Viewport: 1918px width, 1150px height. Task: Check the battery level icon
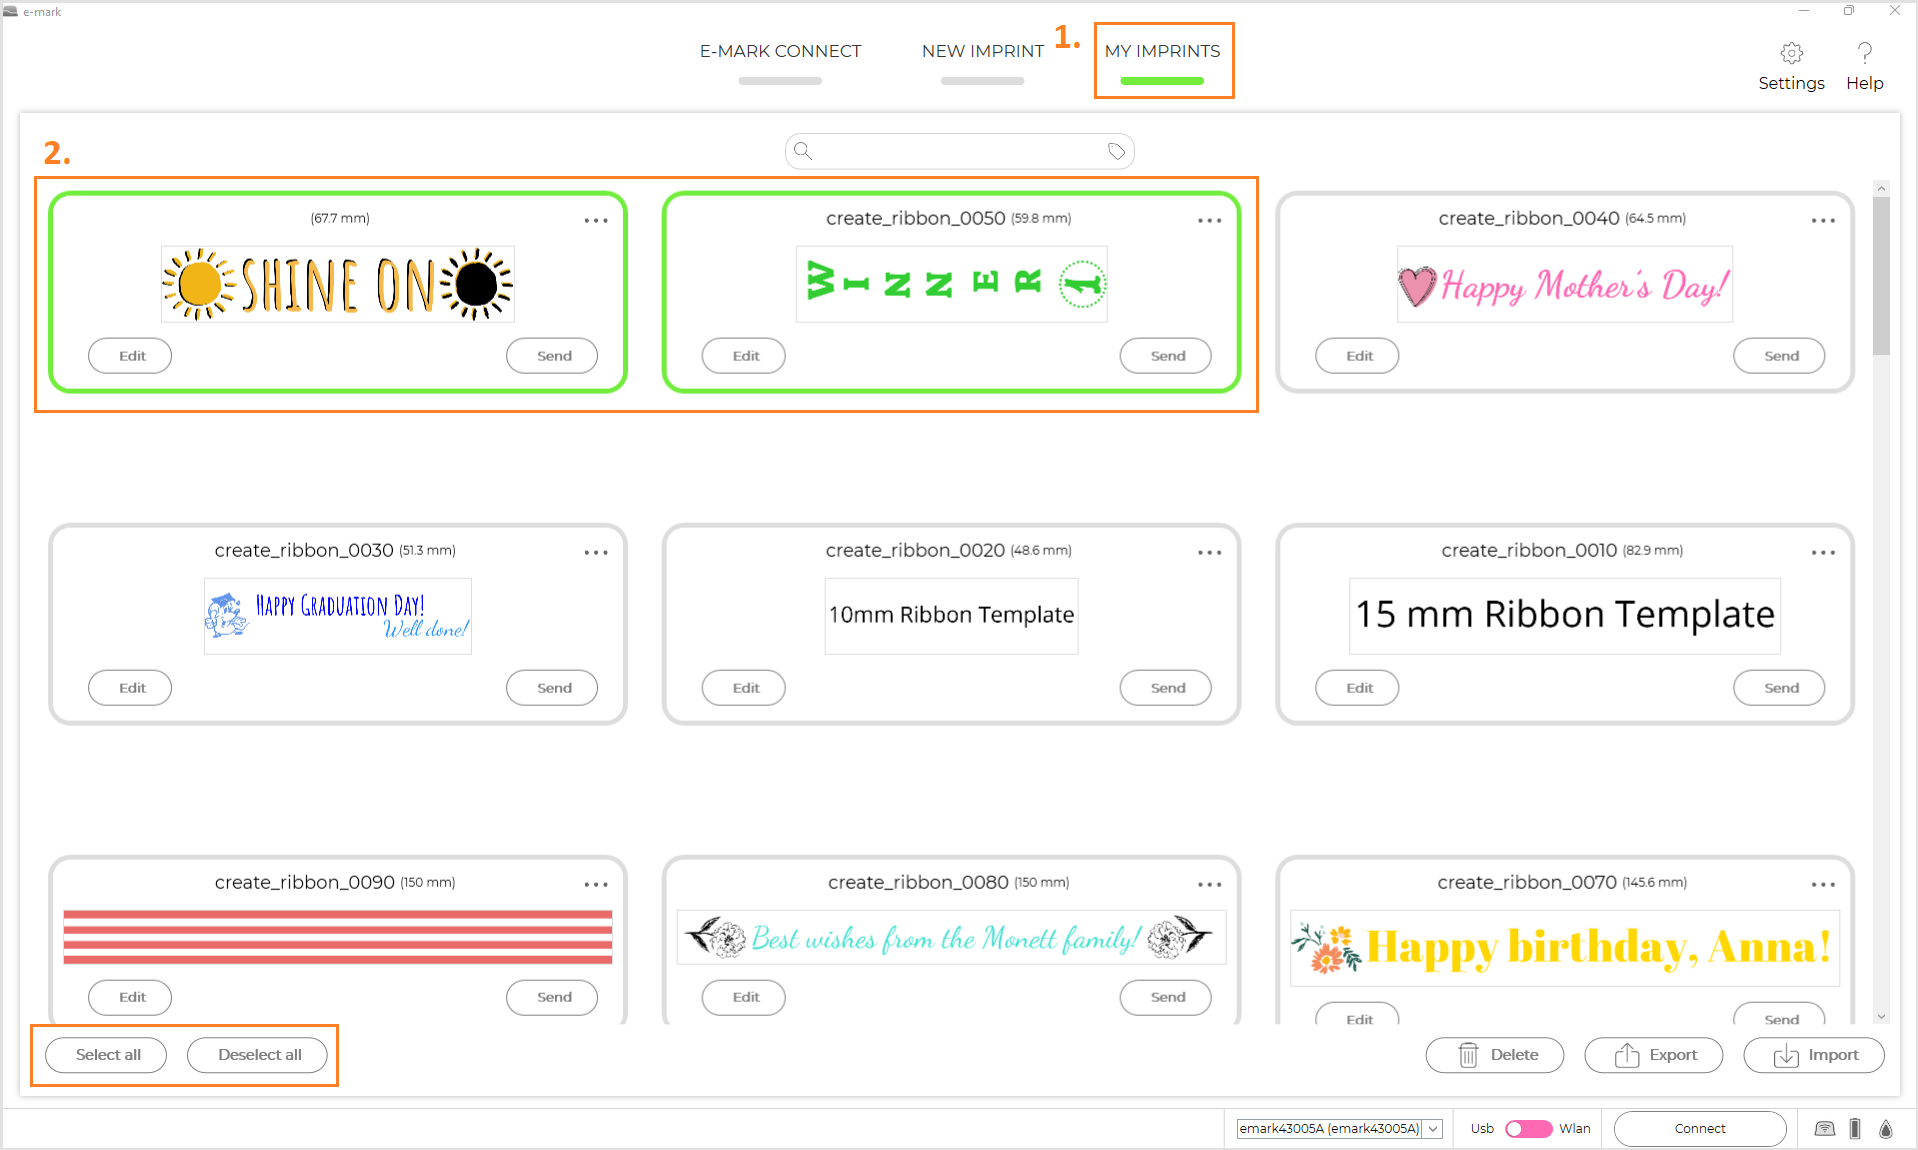[x=1855, y=1129]
